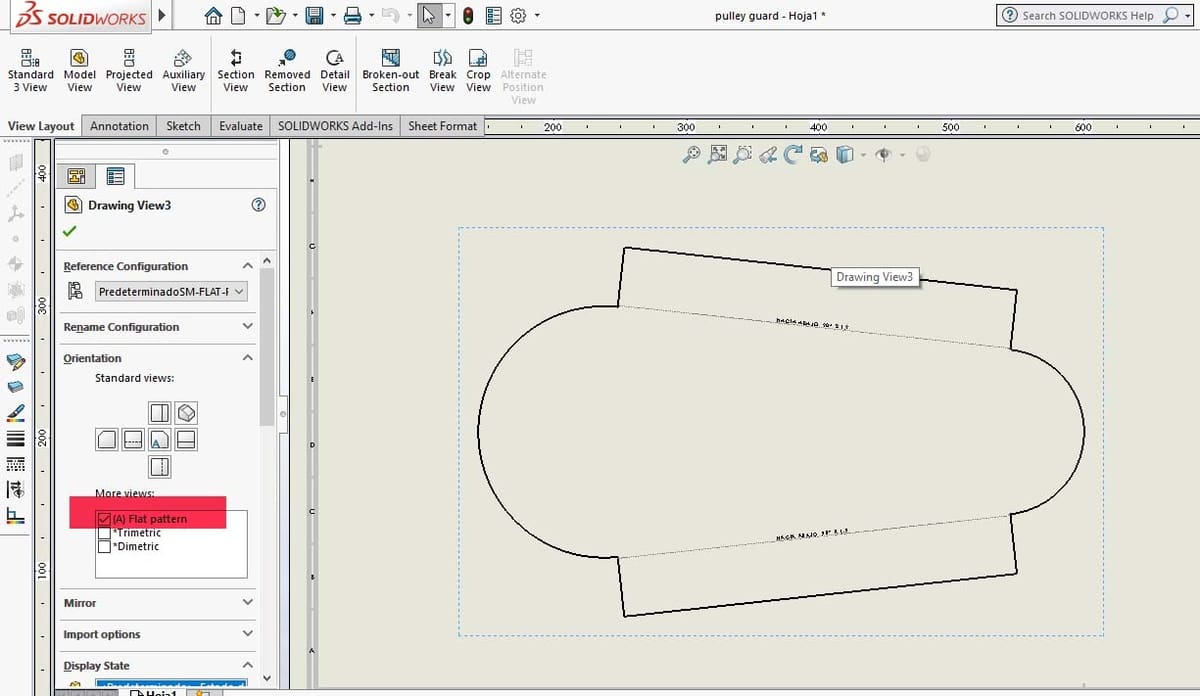This screenshot has height=696, width=1200.
Task: Open an existing file
Action: (275, 15)
